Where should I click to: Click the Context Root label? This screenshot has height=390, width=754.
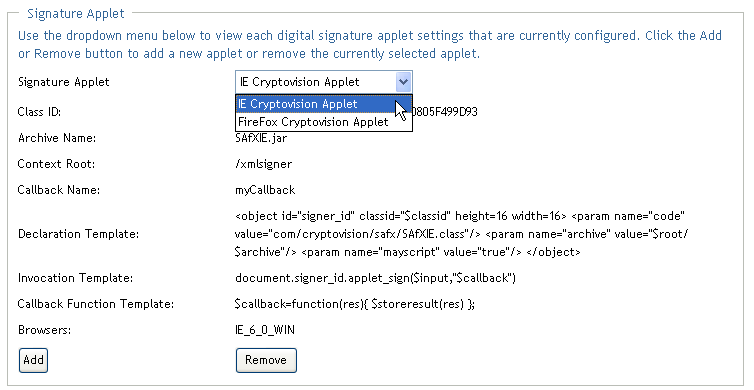(x=56, y=164)
